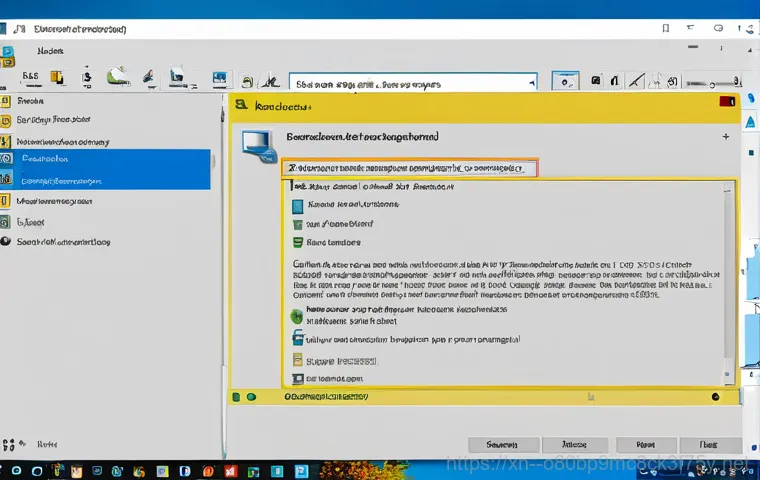Screen dimensions: 760x480
Task: Click the yellow book icon in the toolbar
Action: click(57, 78)
